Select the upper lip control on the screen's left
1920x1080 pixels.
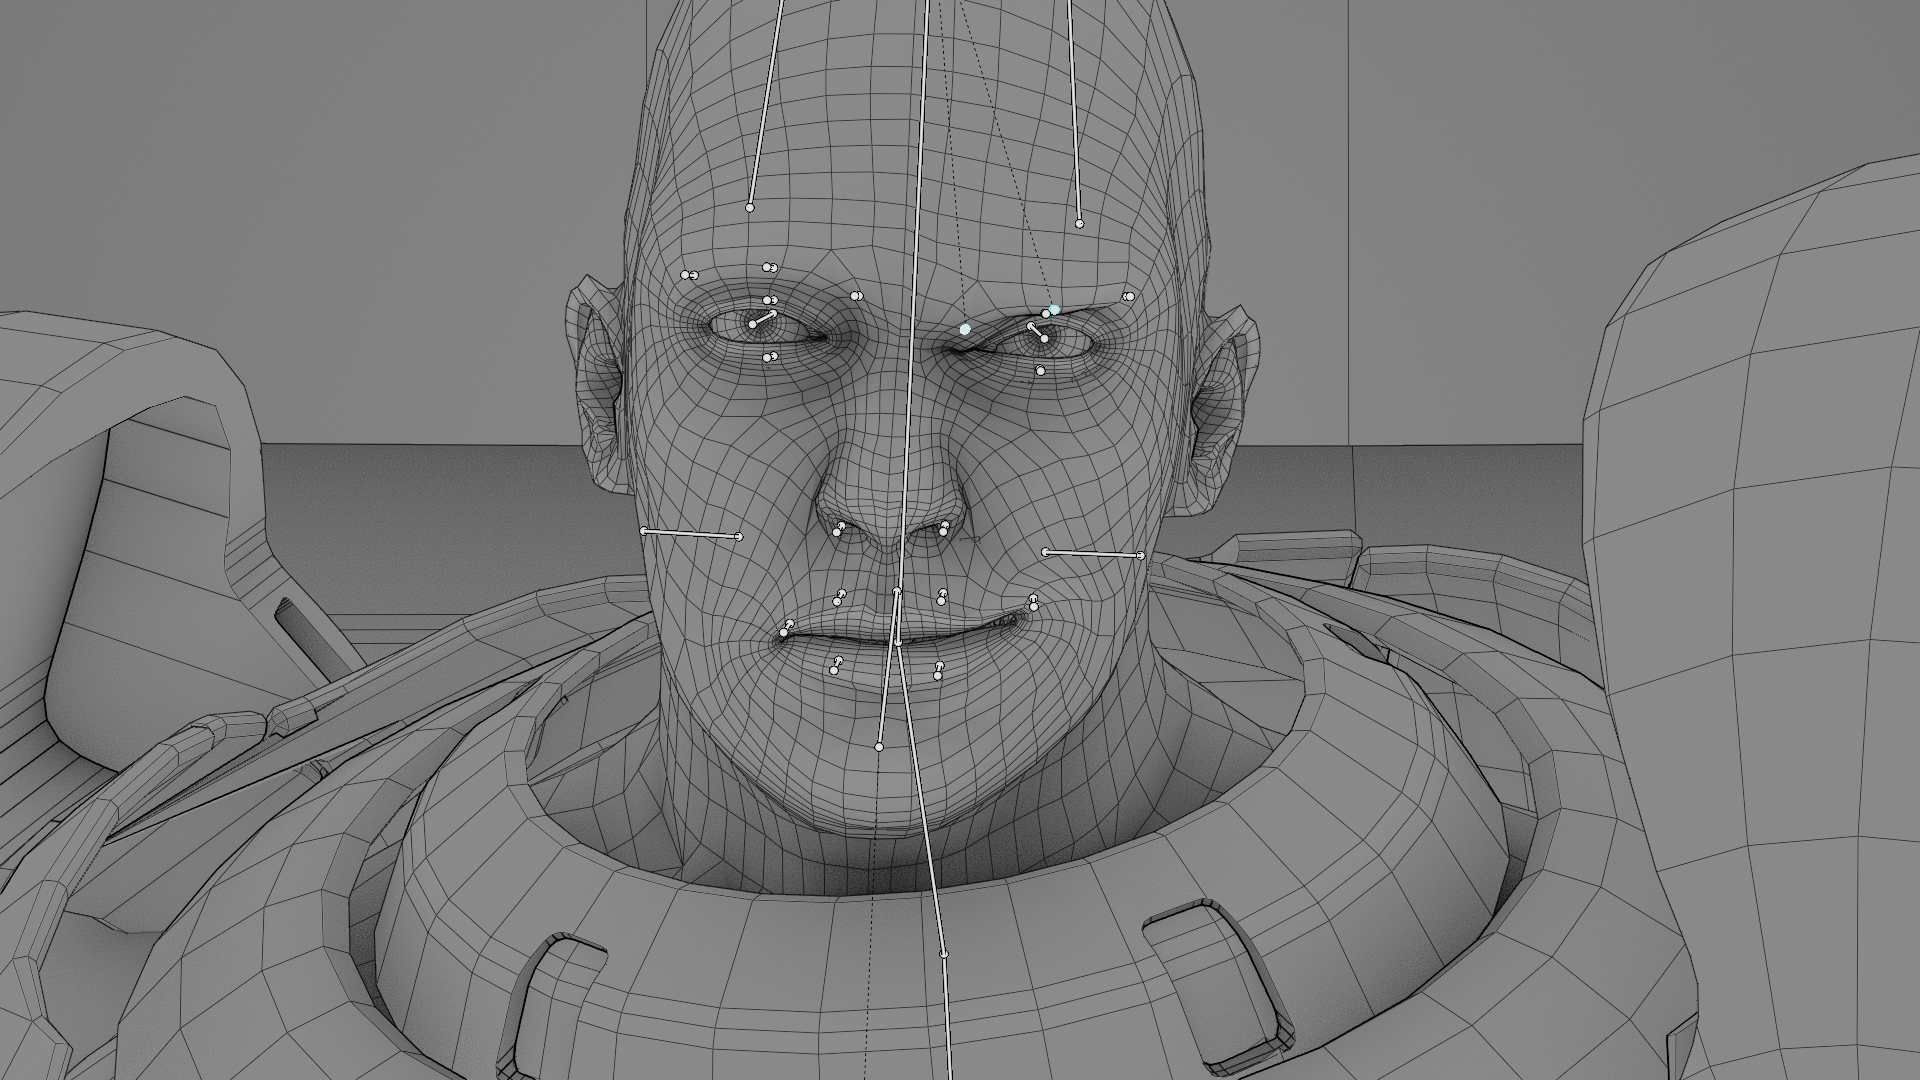[x=840, y=597]
